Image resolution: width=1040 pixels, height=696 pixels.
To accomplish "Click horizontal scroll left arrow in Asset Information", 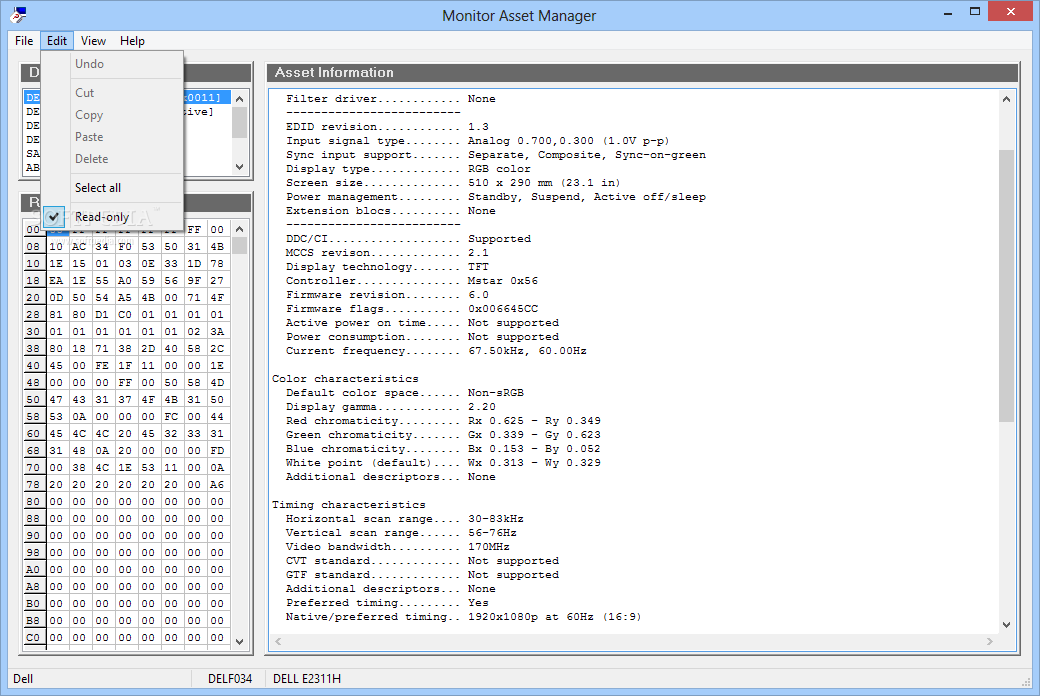I will pos(279,641).
